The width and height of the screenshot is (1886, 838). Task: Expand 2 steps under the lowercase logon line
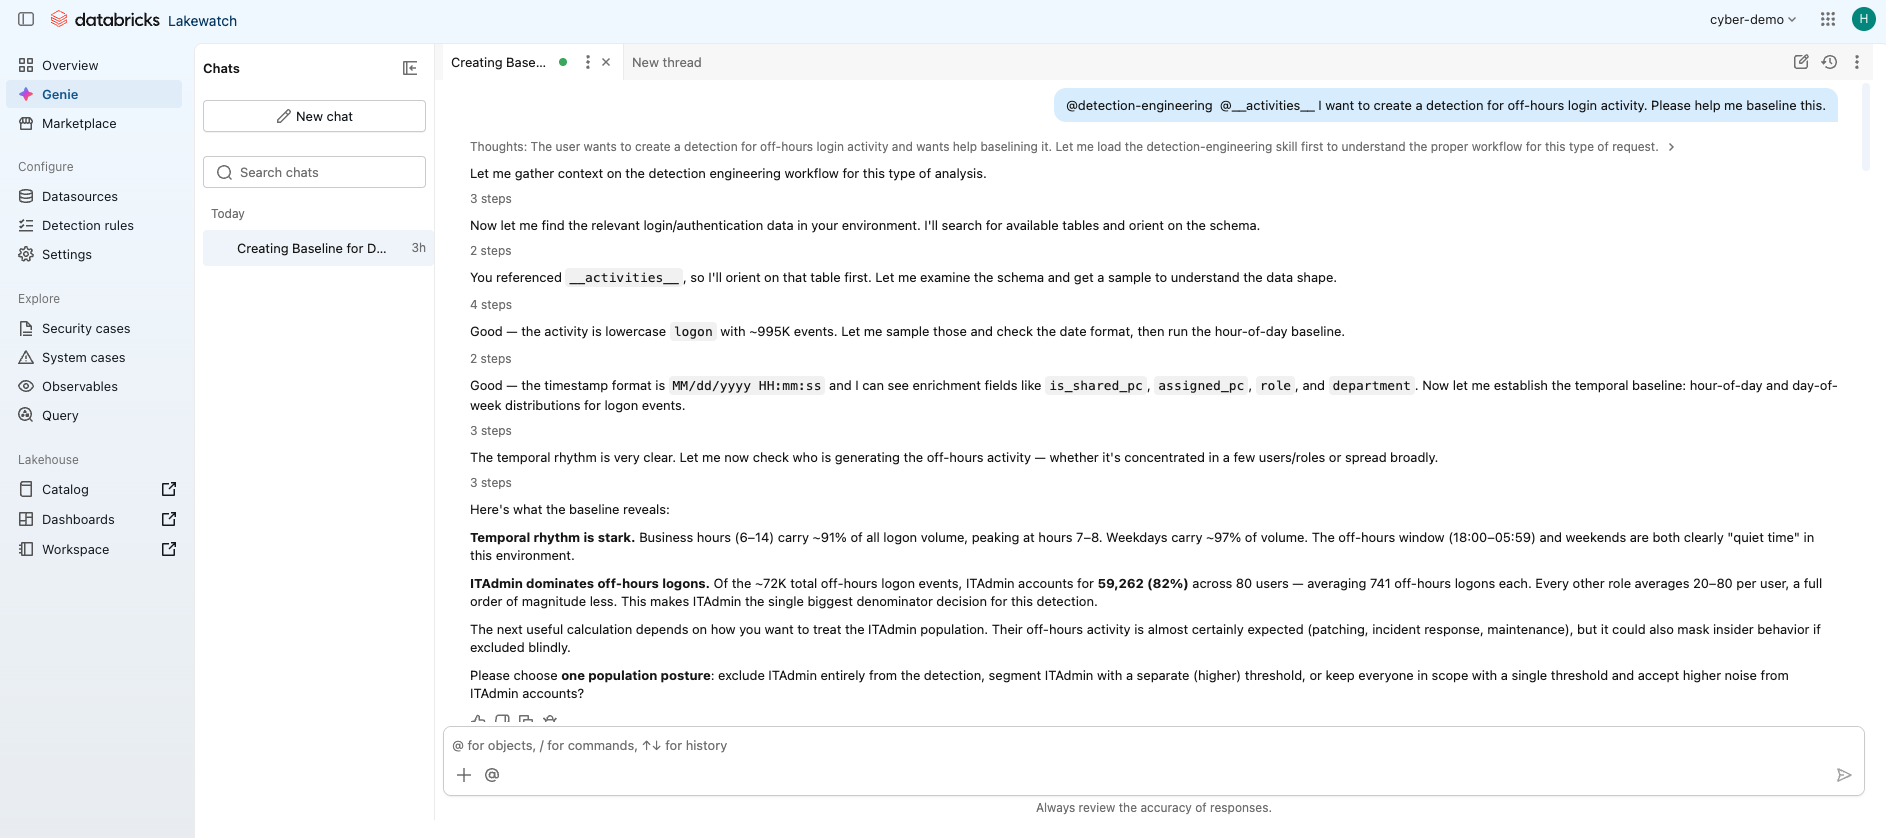tap(491, 359)
